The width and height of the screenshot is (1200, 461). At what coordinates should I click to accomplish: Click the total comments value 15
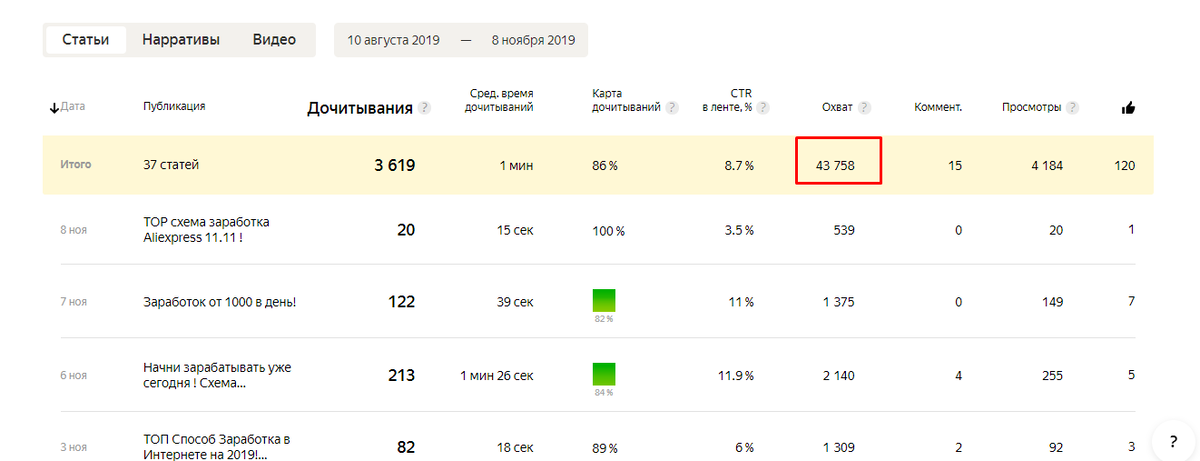click(955, 165)
